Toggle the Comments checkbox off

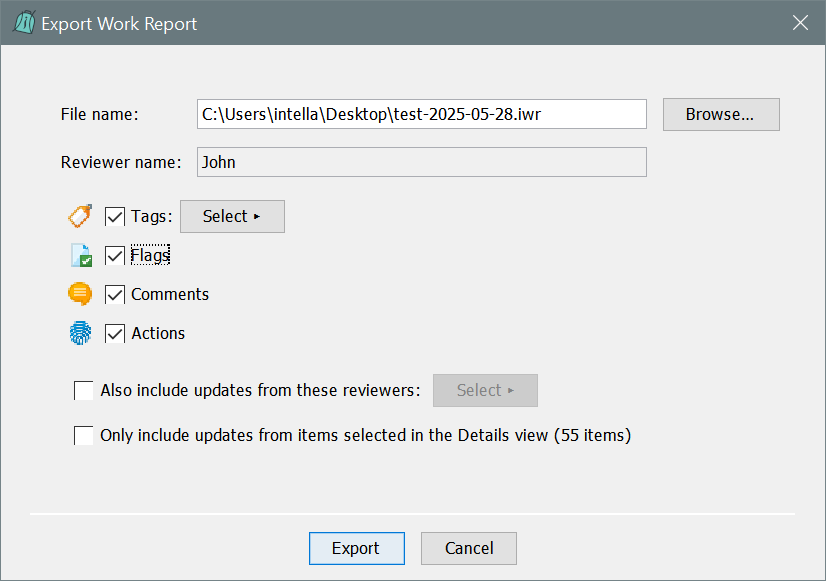(x=115, y=294)
